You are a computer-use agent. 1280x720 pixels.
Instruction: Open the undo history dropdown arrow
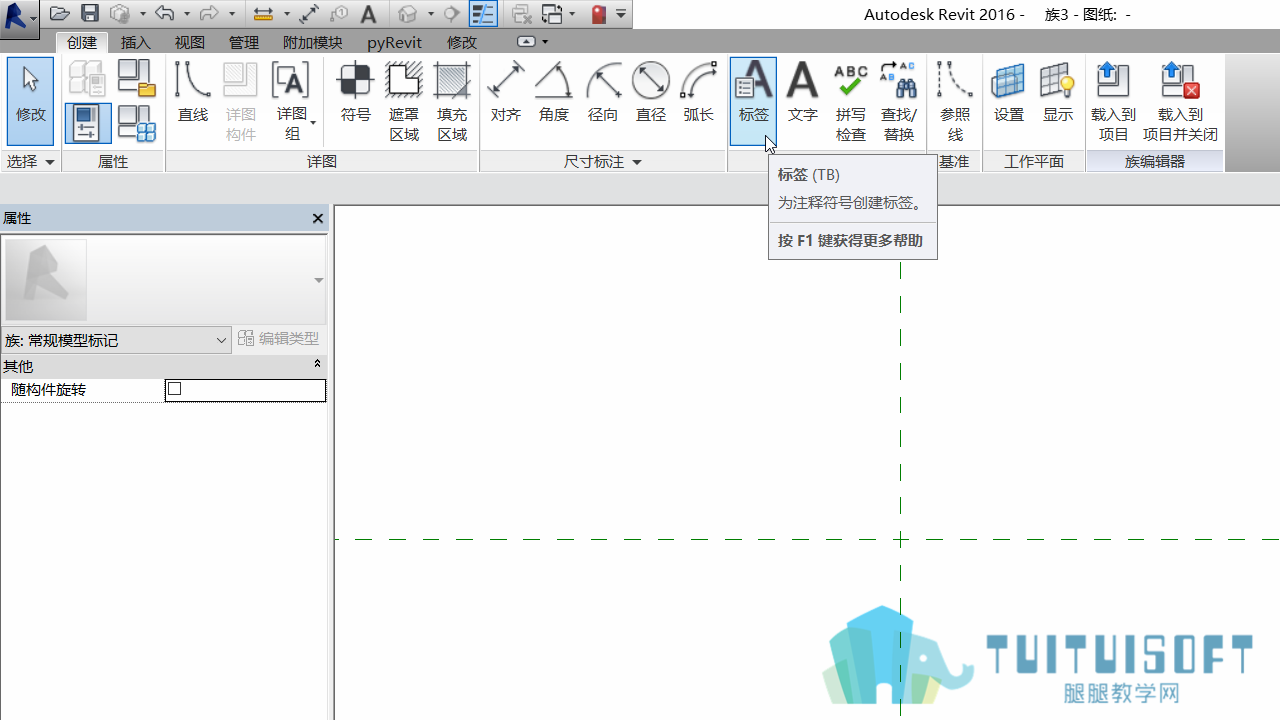[x=187, y=14]
